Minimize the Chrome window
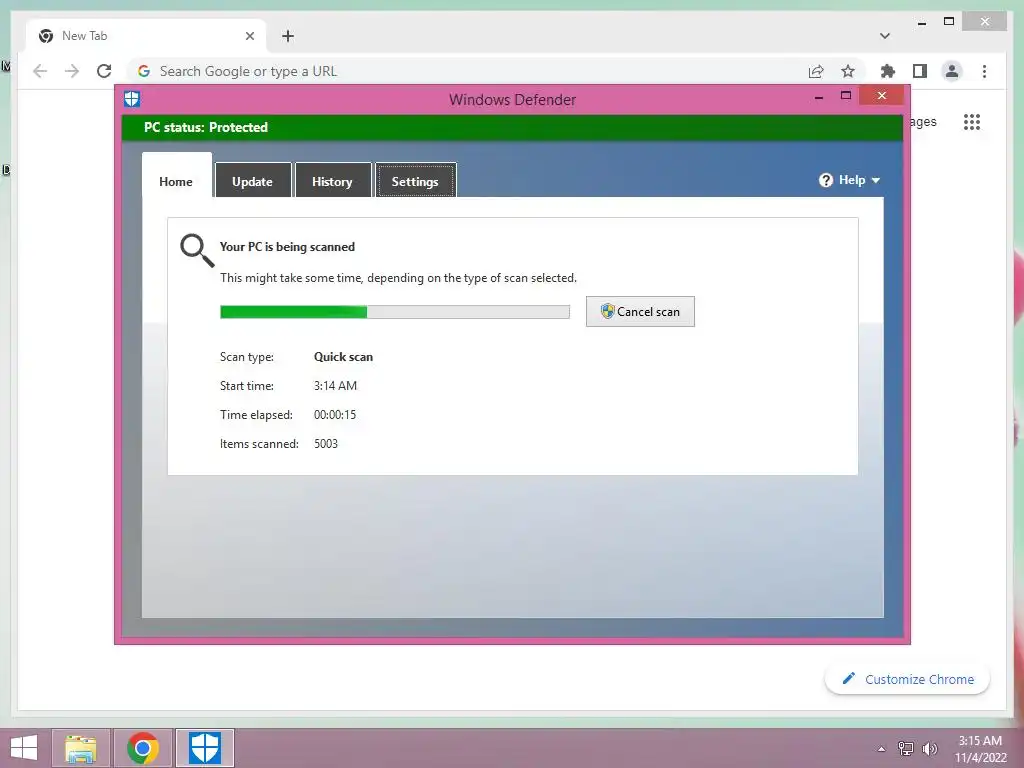 pyautogui.click(x=921, y=22)
